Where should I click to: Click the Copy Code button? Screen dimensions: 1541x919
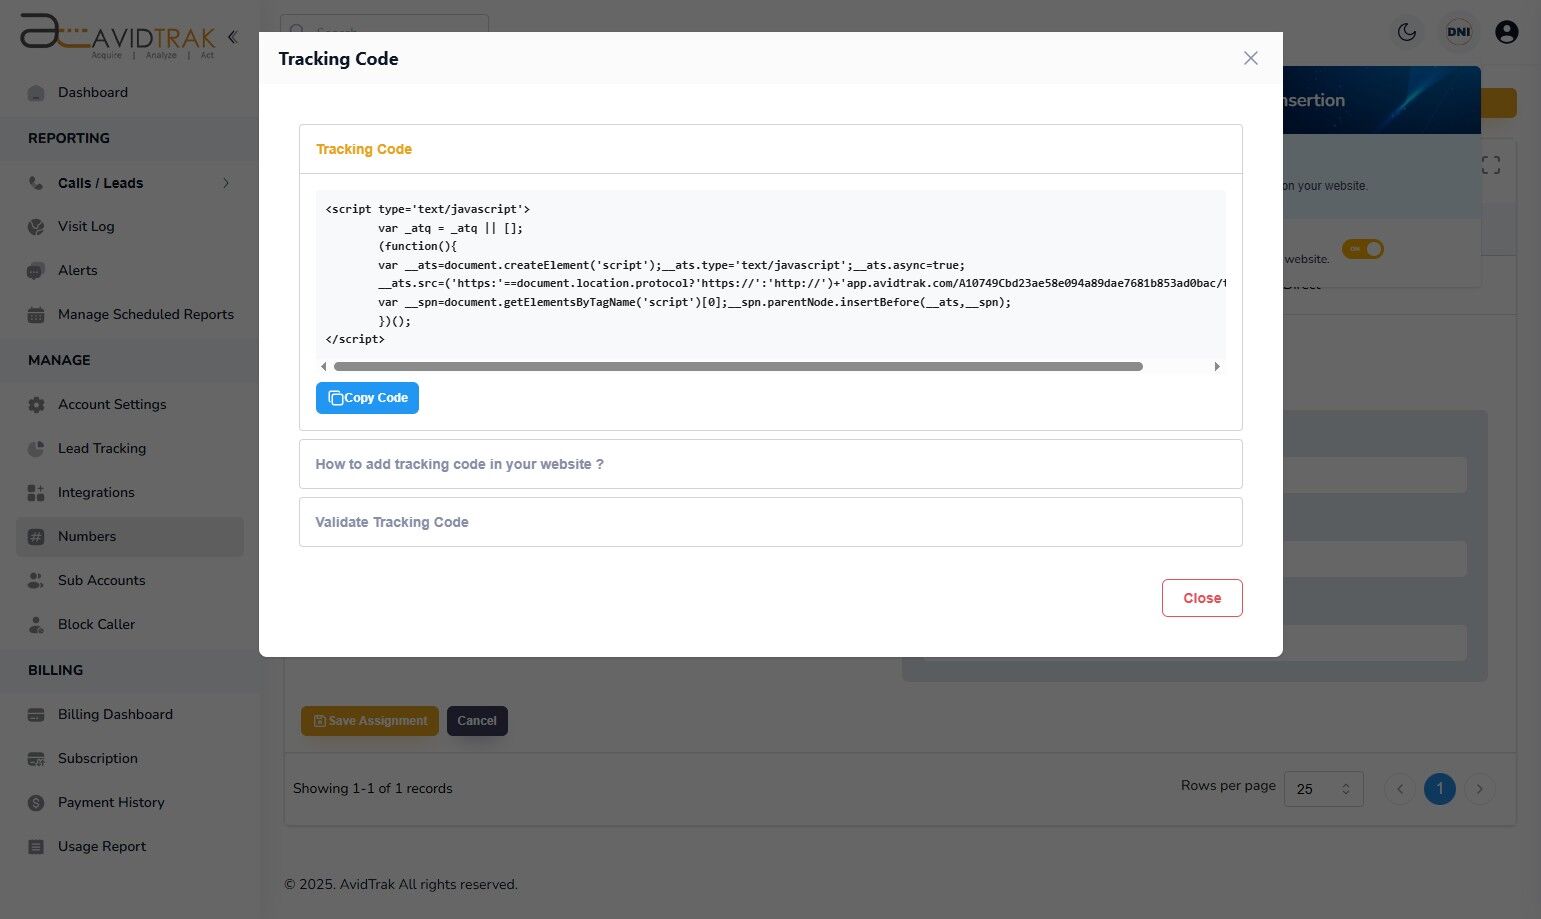click(x=367, y=397)
